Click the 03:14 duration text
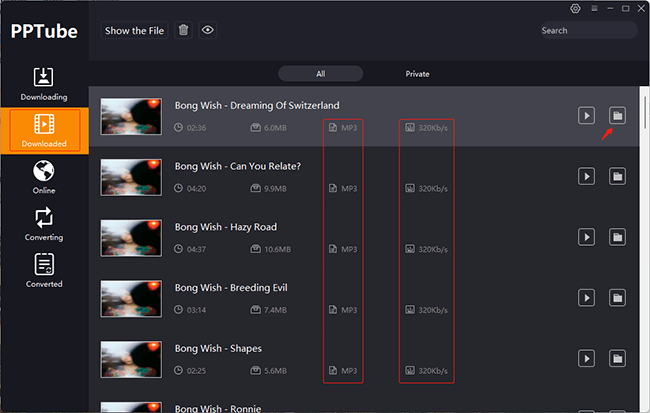 click(196, 310)
